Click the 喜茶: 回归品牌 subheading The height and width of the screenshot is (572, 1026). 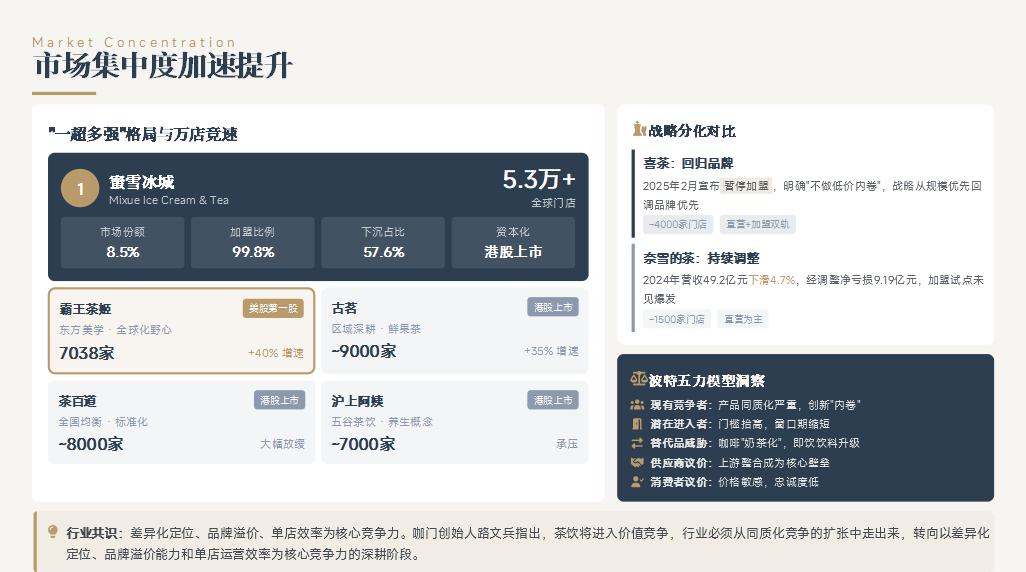[688, 163]
